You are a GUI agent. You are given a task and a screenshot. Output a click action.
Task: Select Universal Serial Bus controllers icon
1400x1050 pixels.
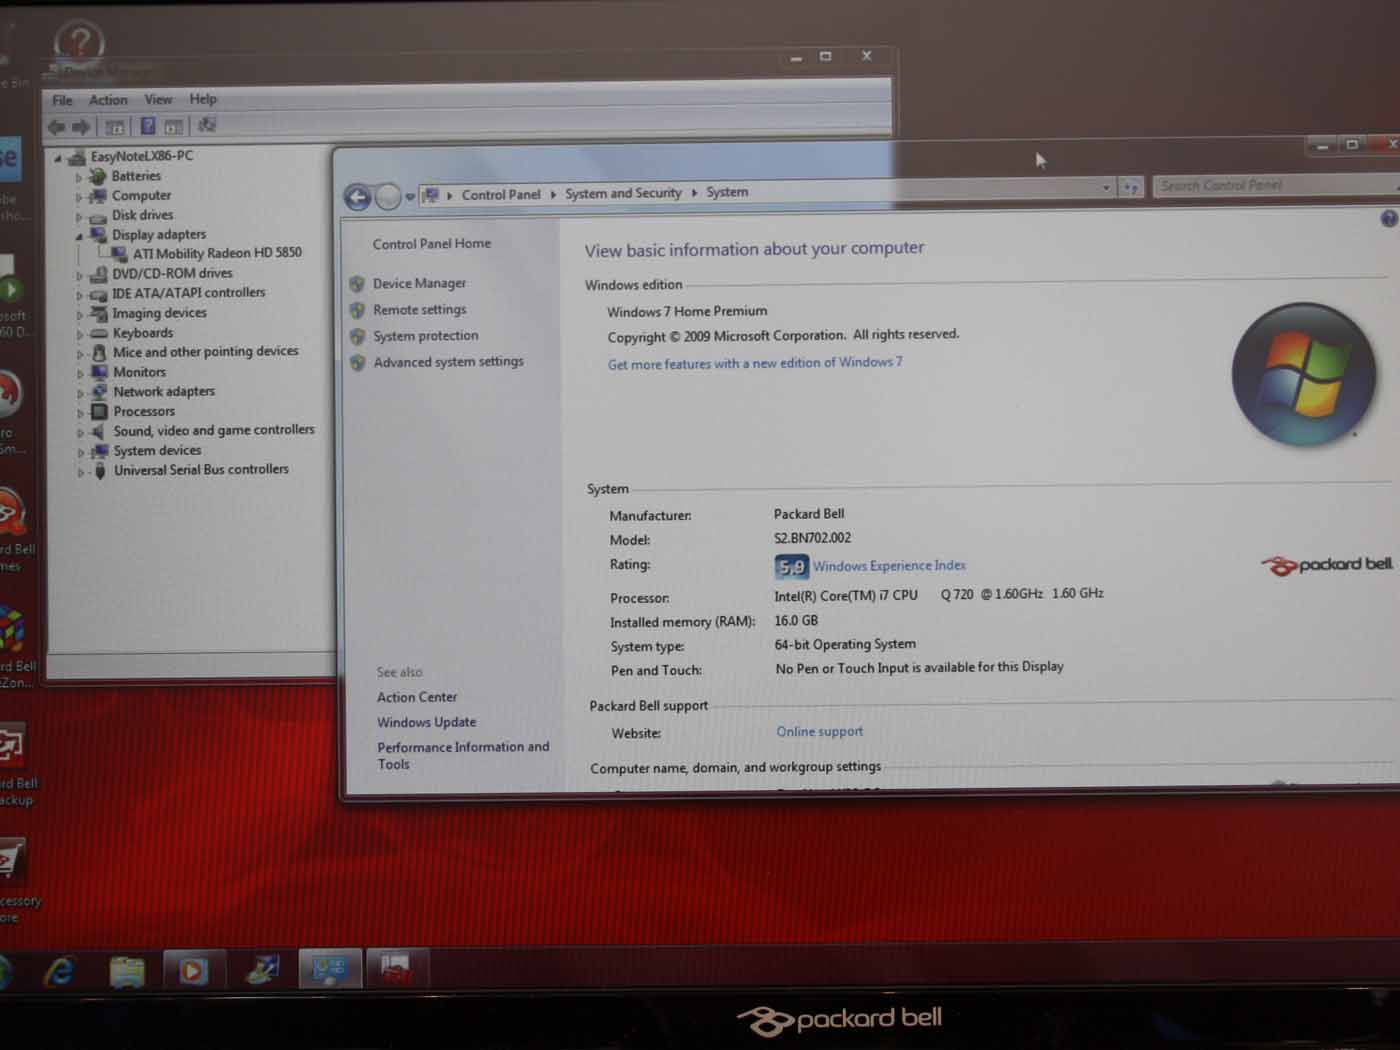pos(99,471)
